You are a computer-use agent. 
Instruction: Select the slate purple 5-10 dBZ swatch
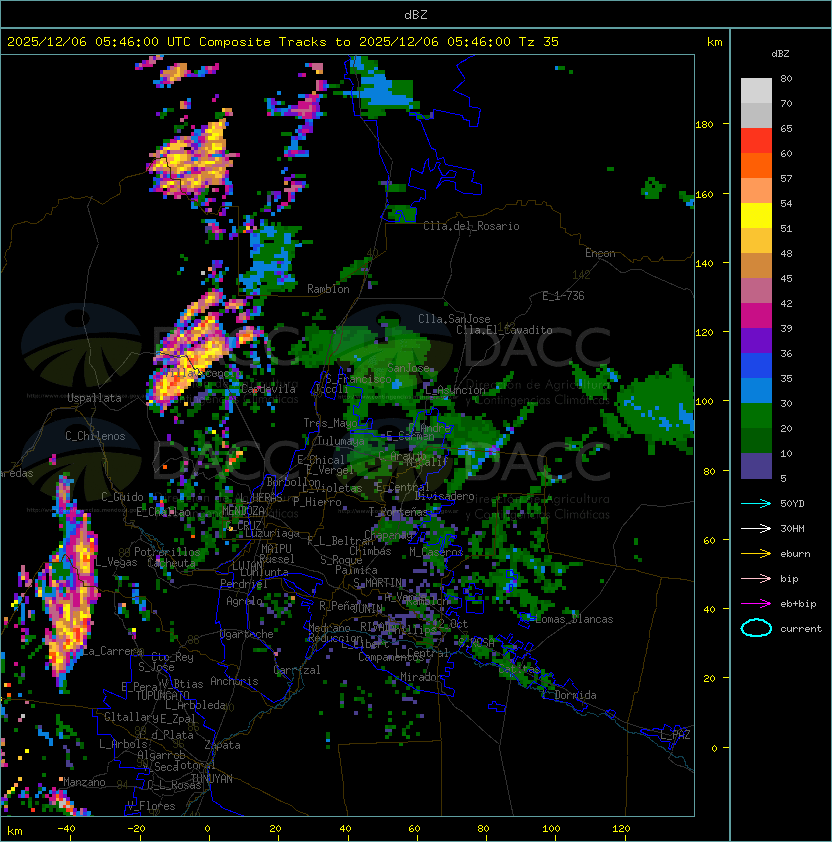tap(756, 466)
